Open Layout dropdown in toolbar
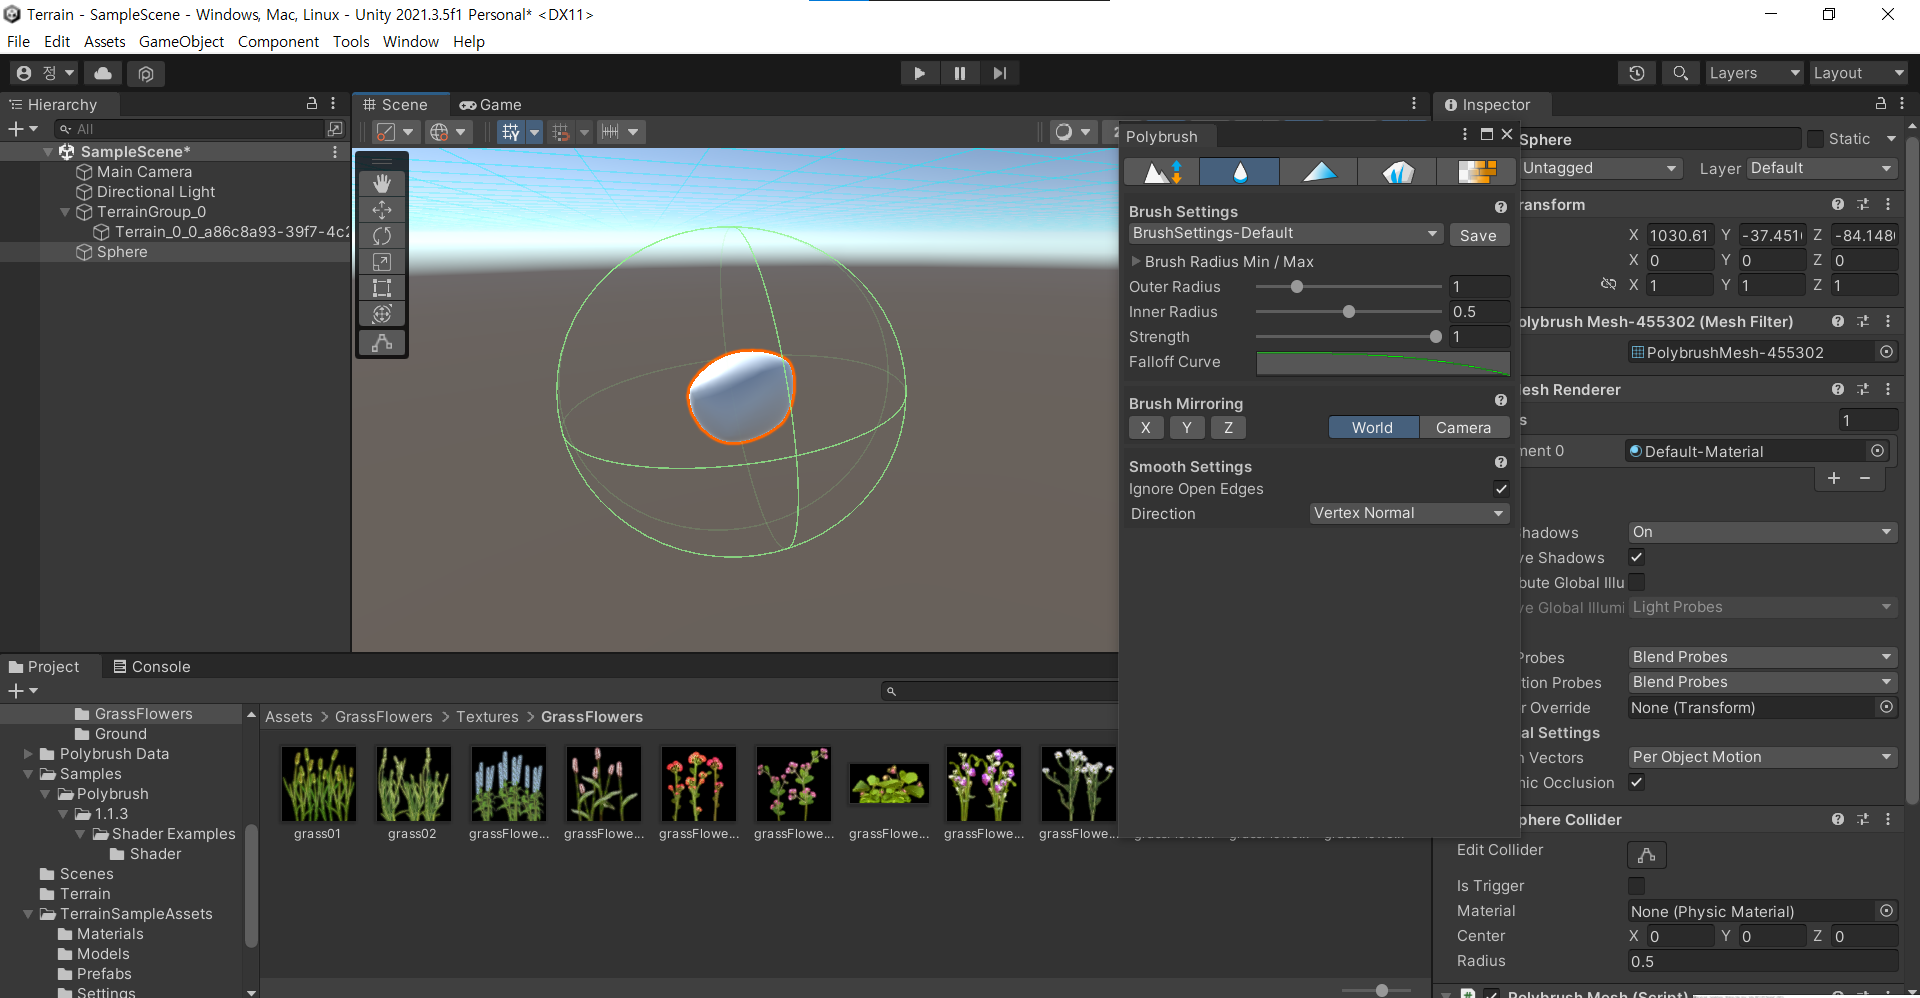 [1858, 73]
